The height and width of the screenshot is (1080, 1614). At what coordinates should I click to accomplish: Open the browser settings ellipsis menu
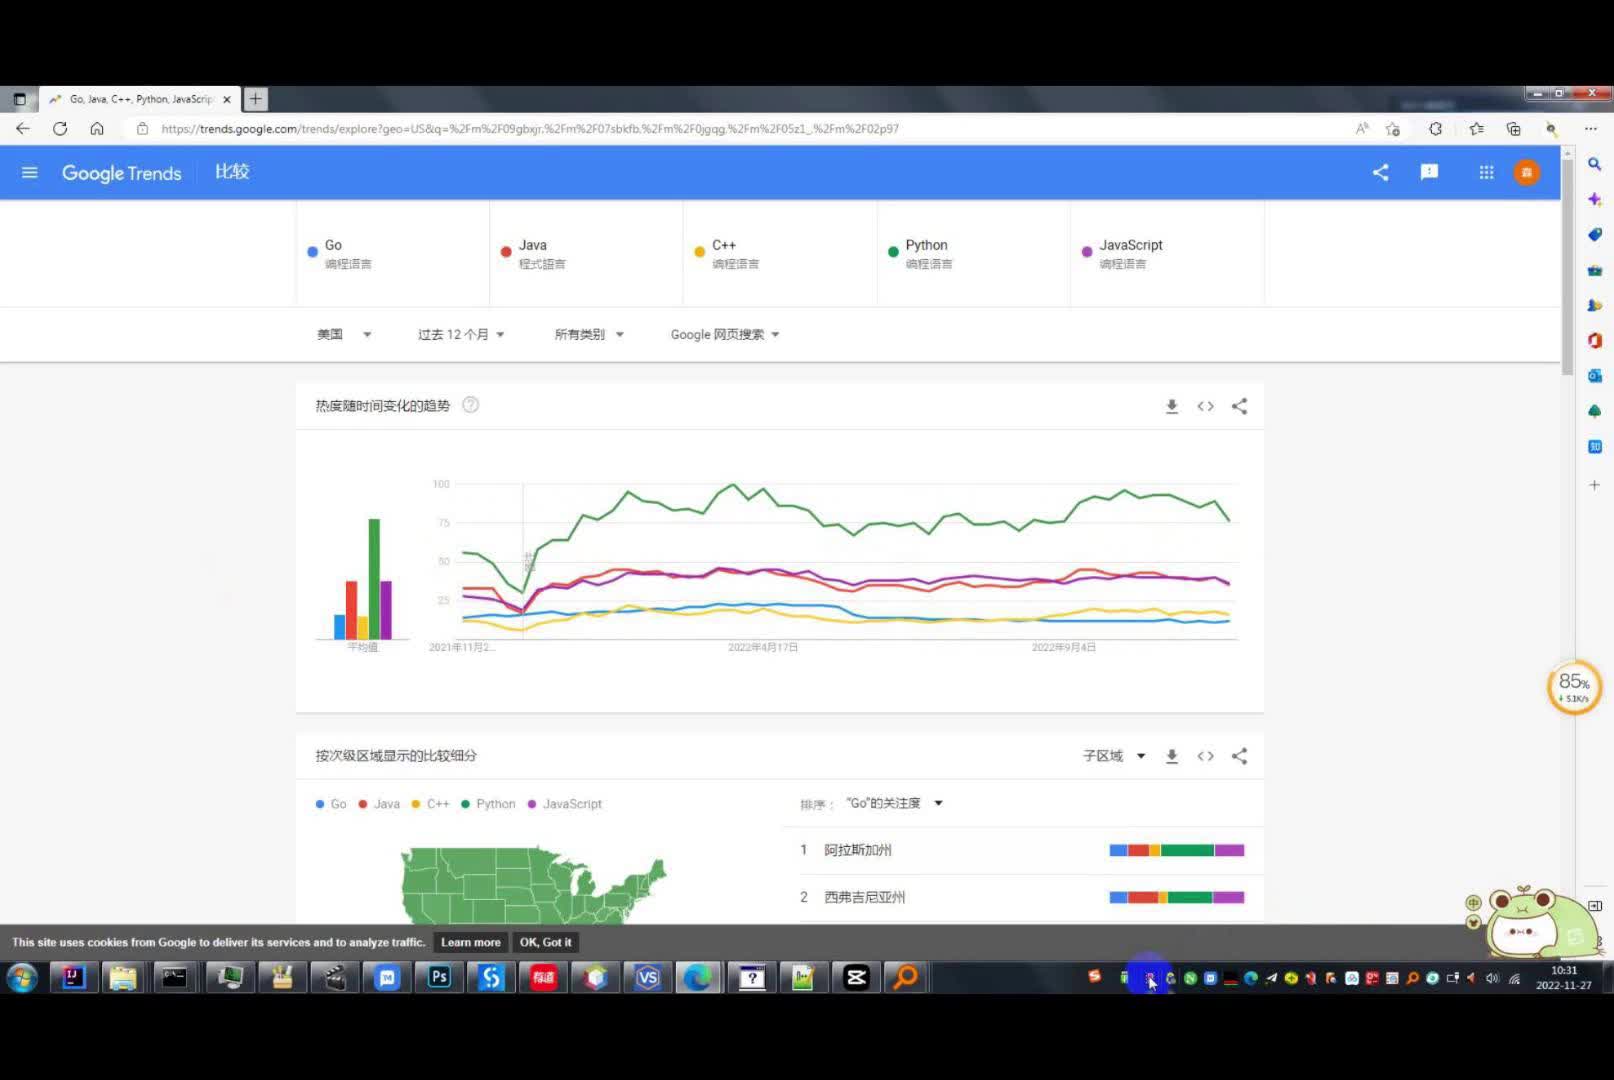(x=1590, y=128)
